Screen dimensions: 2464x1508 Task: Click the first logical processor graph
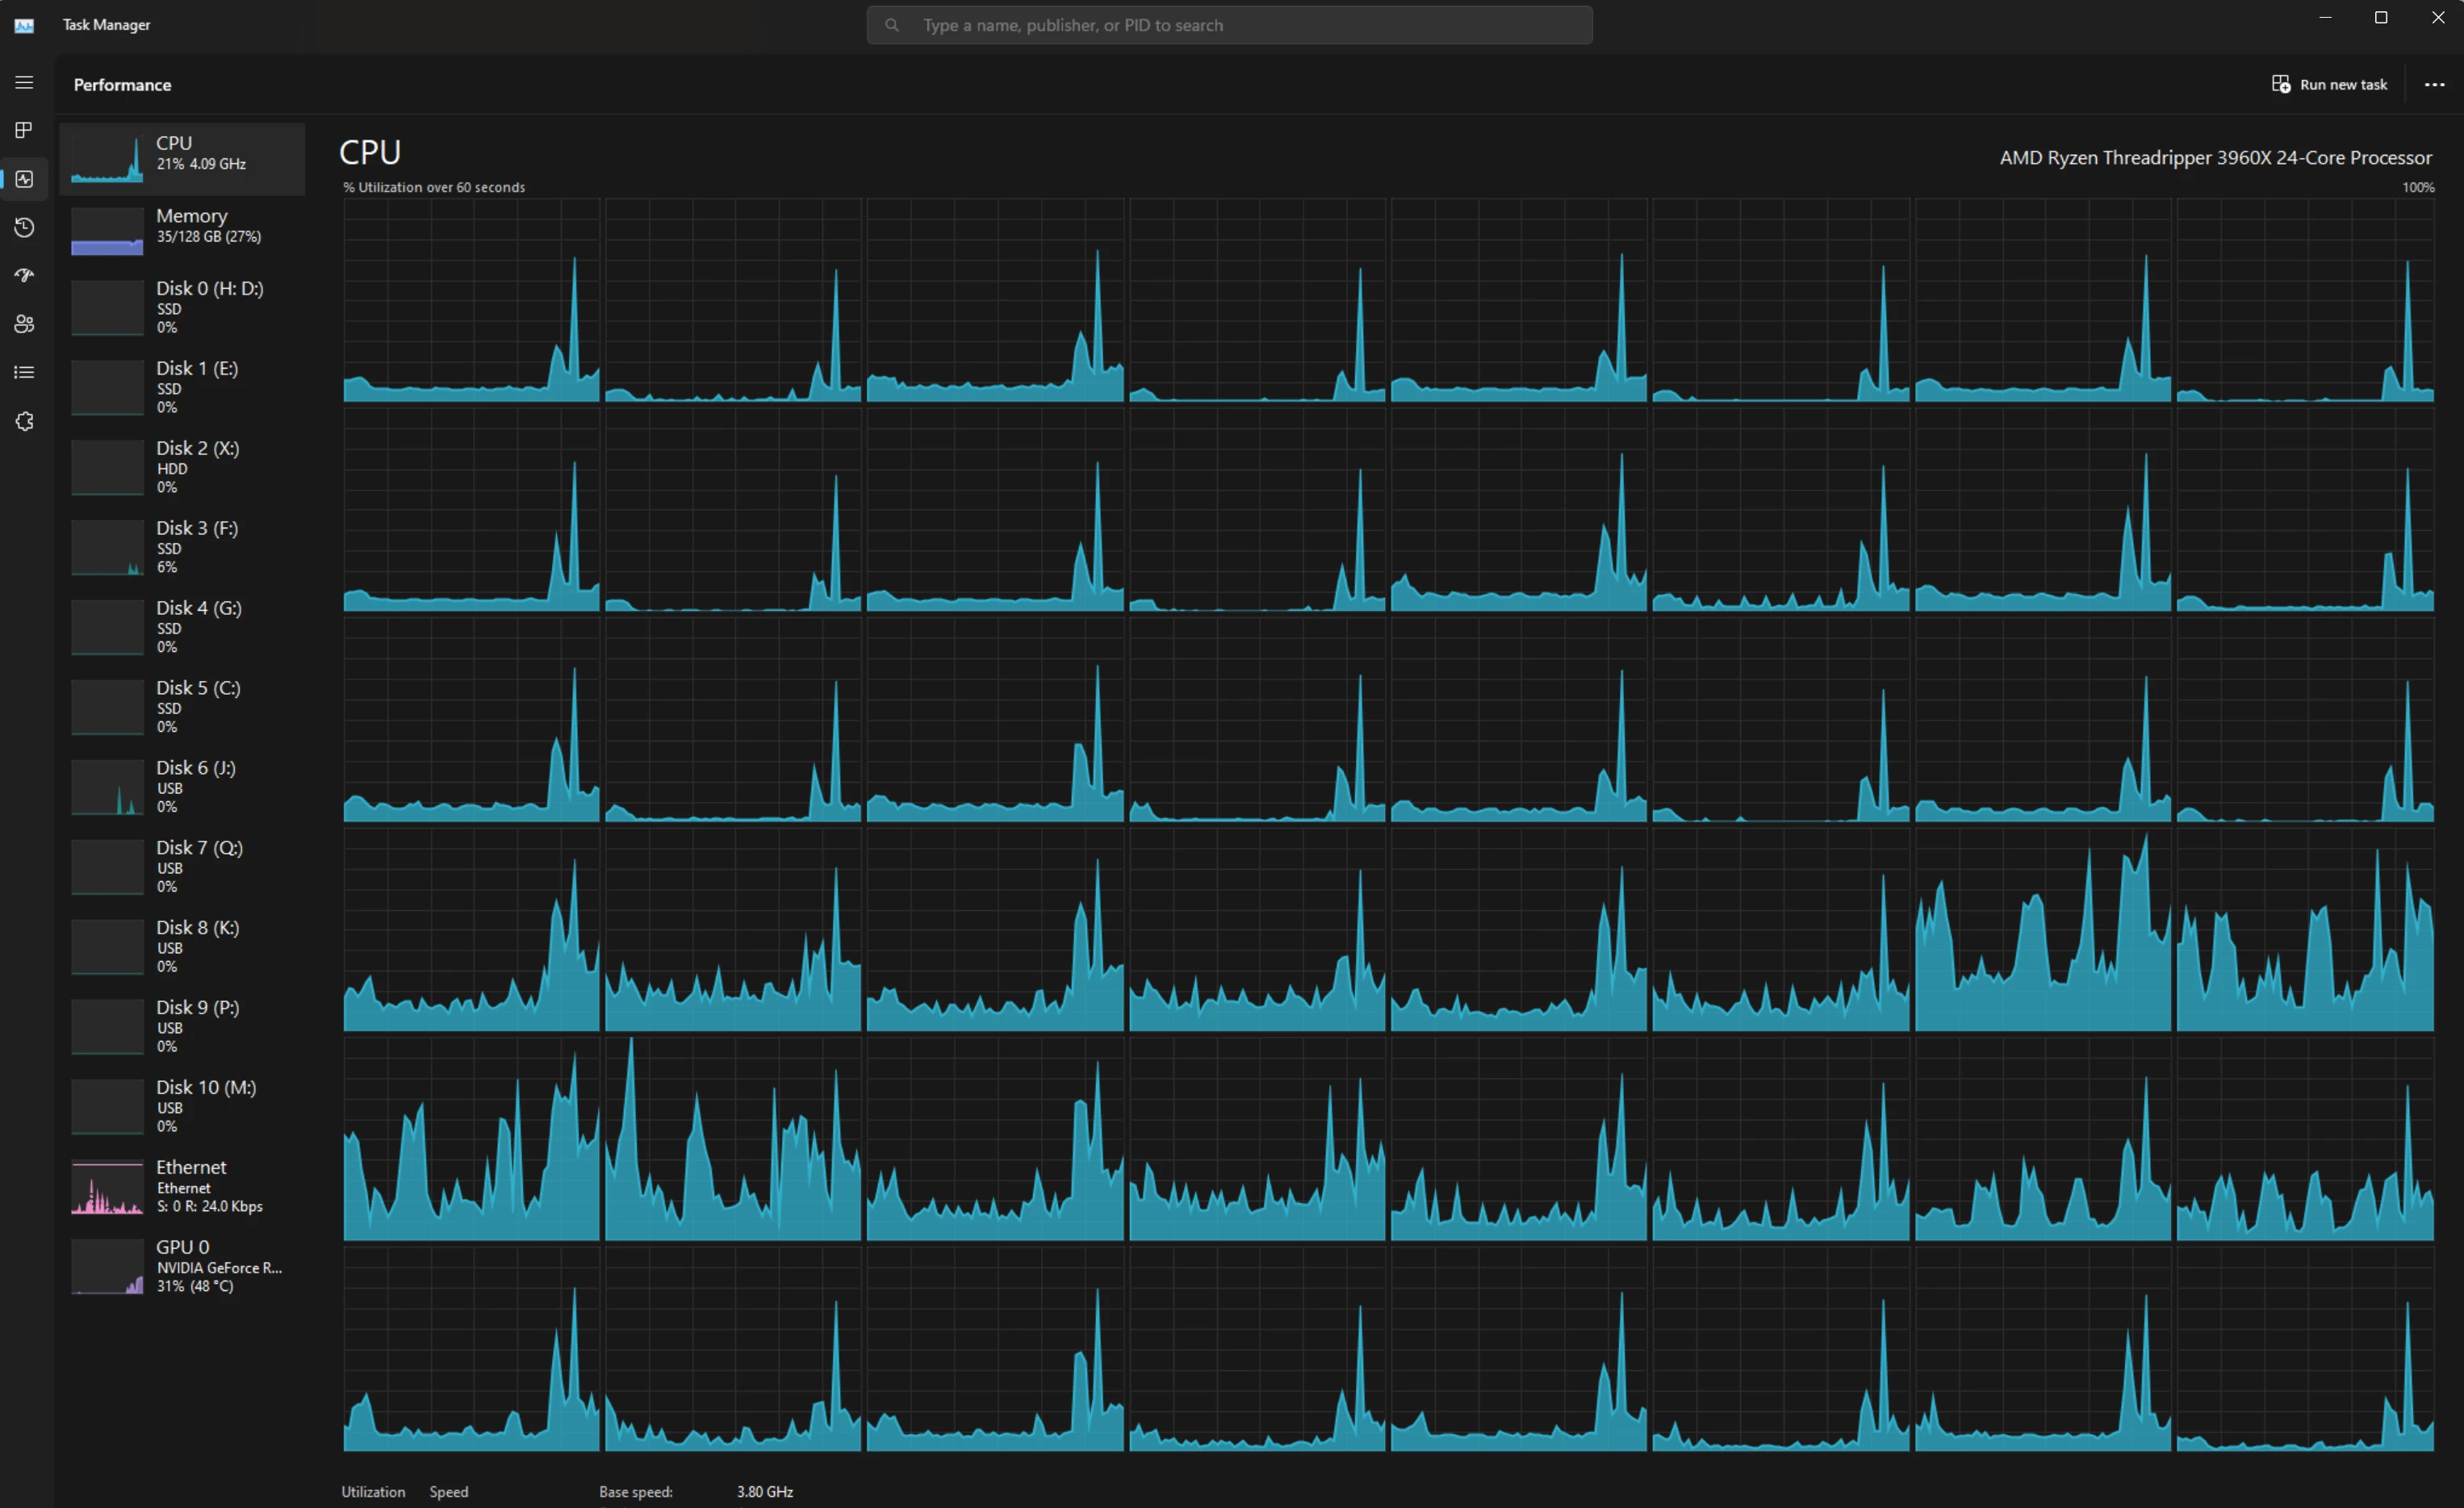point(471,300)
